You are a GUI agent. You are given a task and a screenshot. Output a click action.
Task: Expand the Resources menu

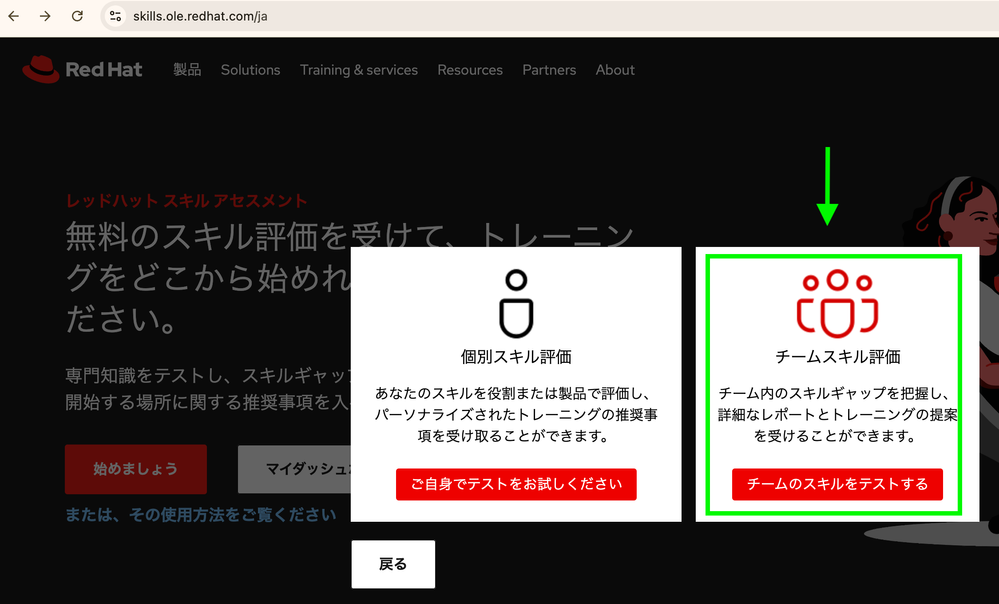pyautogui.click(x=470, y=70)
